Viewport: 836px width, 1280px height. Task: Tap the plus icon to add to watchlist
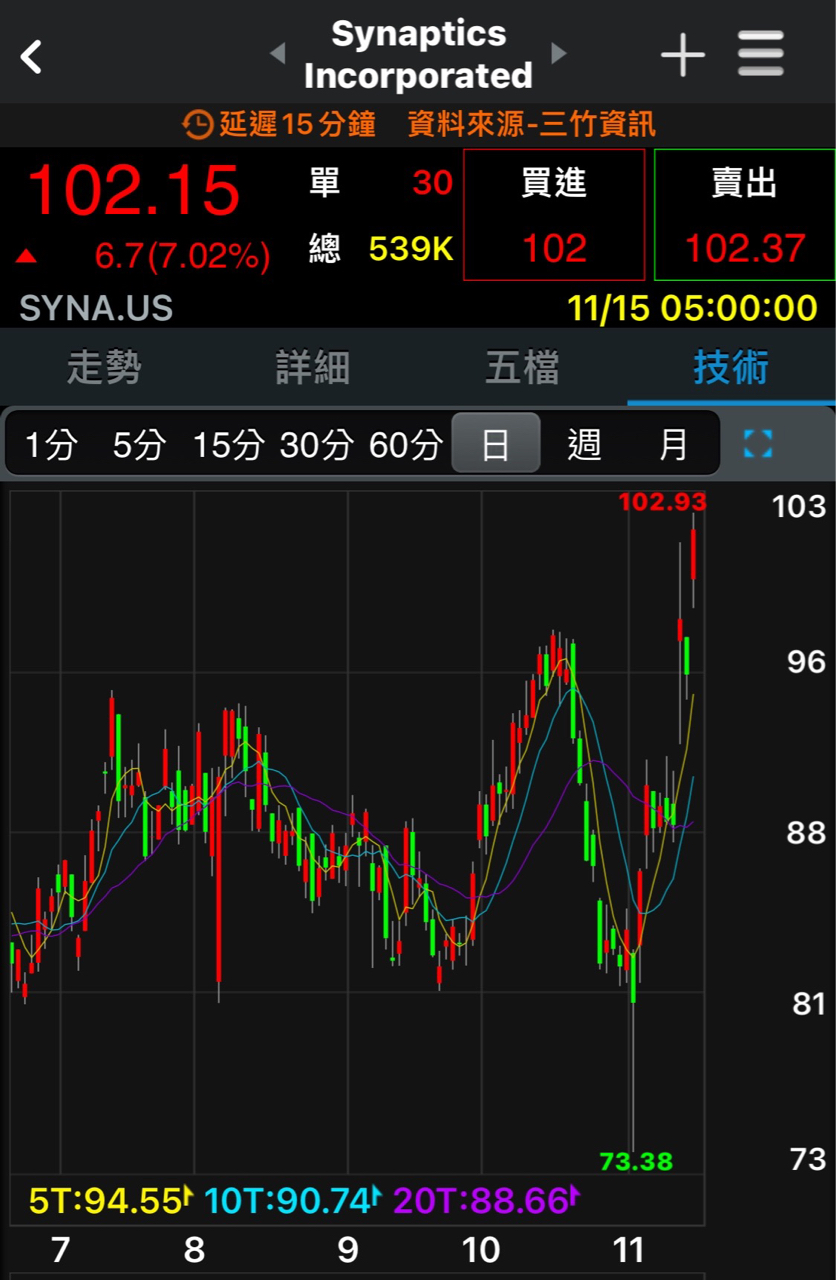pos(683,56)
